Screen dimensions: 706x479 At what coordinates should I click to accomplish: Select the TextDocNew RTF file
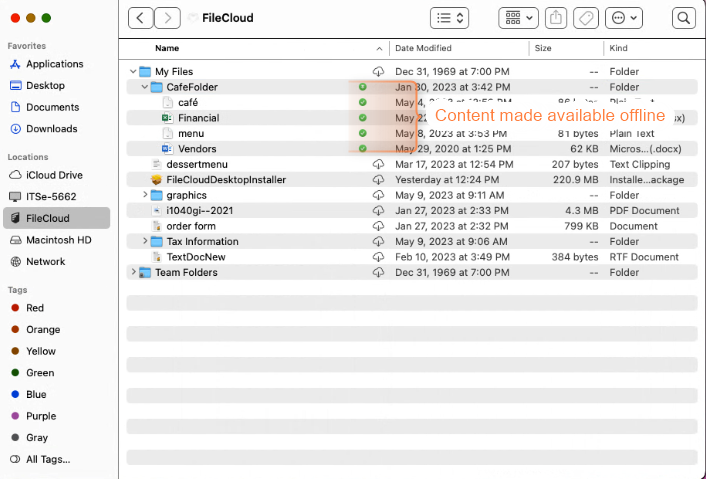tap(196, 257)
